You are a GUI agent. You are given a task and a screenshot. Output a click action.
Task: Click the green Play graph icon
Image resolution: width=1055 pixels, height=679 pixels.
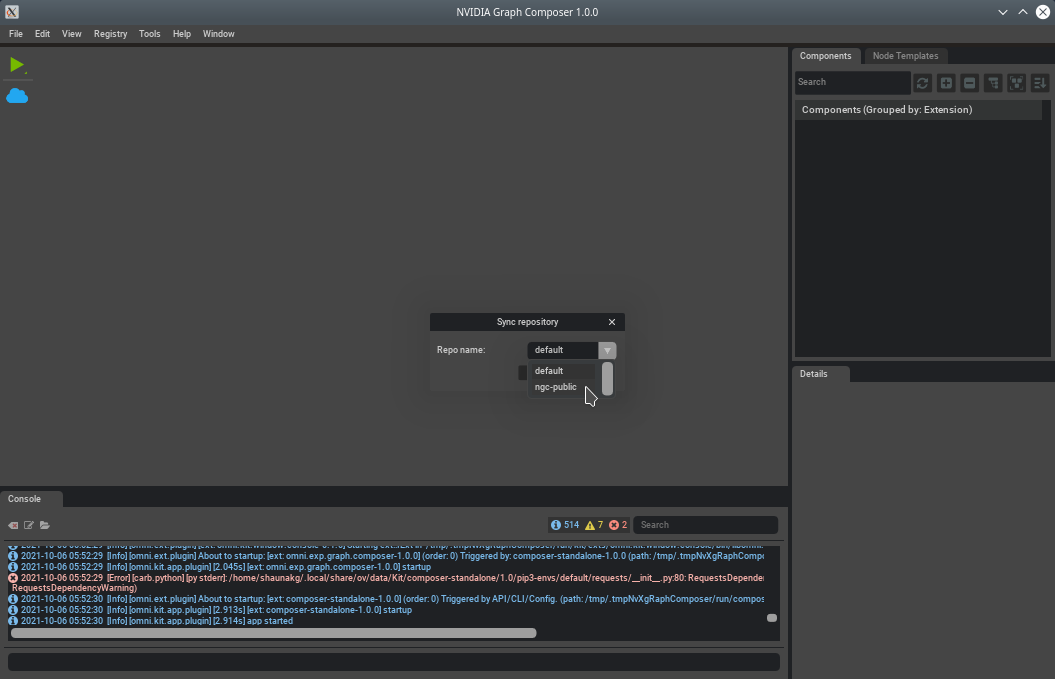[17, 65]
